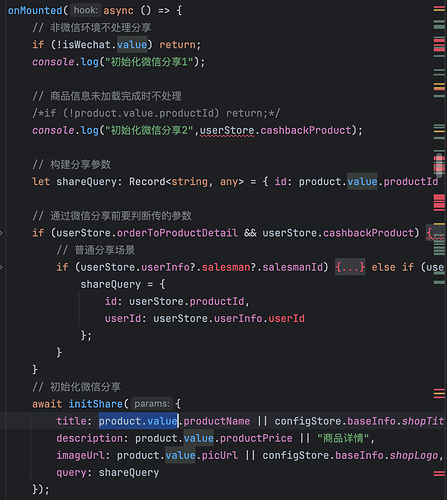Click the shareQuery variable in the let declaration
The image size is (447, 500).
click(x=86, y=182)
